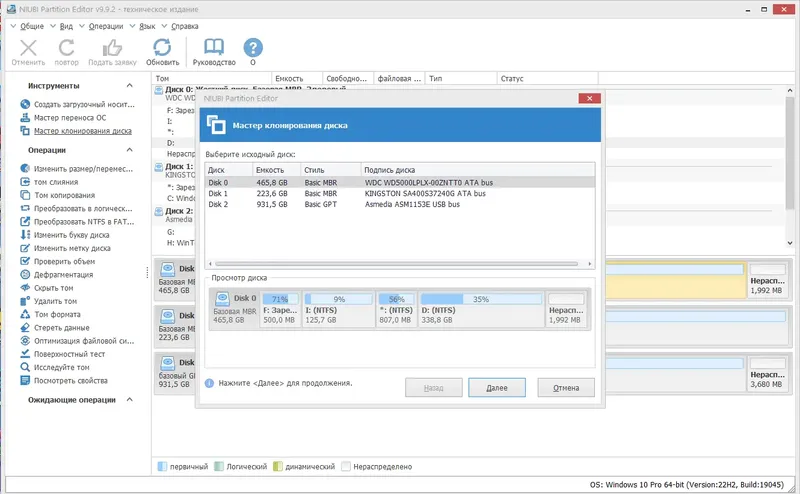The image size is (800, 494).
Task: Click the первичный legend swatch
Action: 162,466
